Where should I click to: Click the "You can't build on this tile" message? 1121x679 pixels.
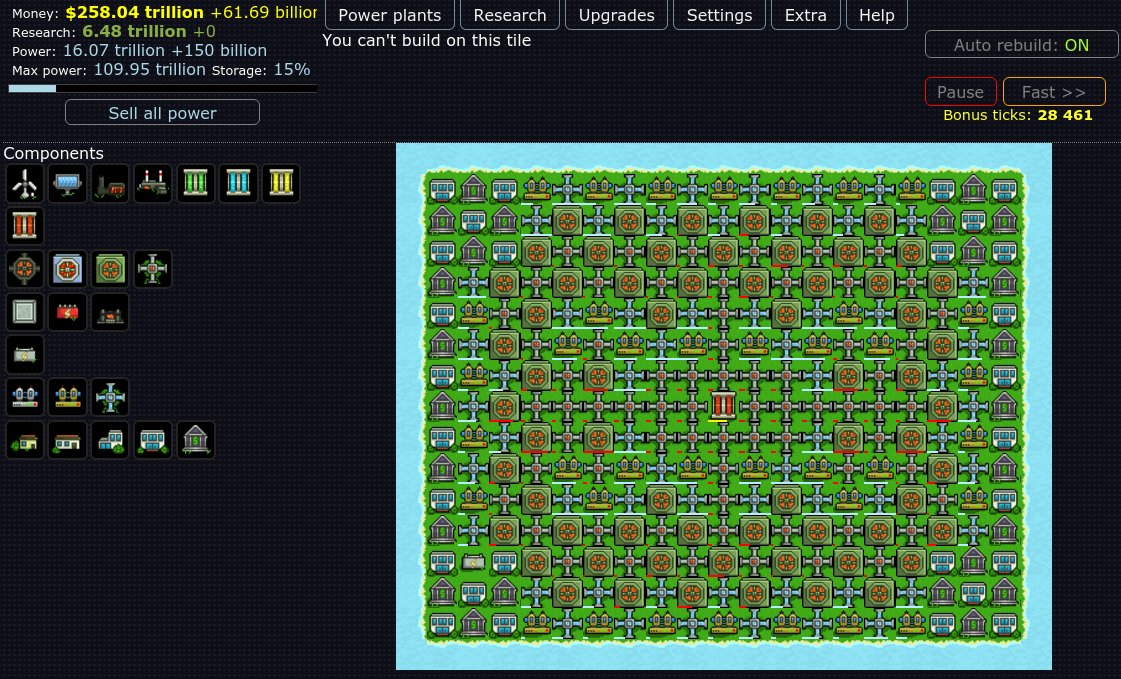coord(427,41)
